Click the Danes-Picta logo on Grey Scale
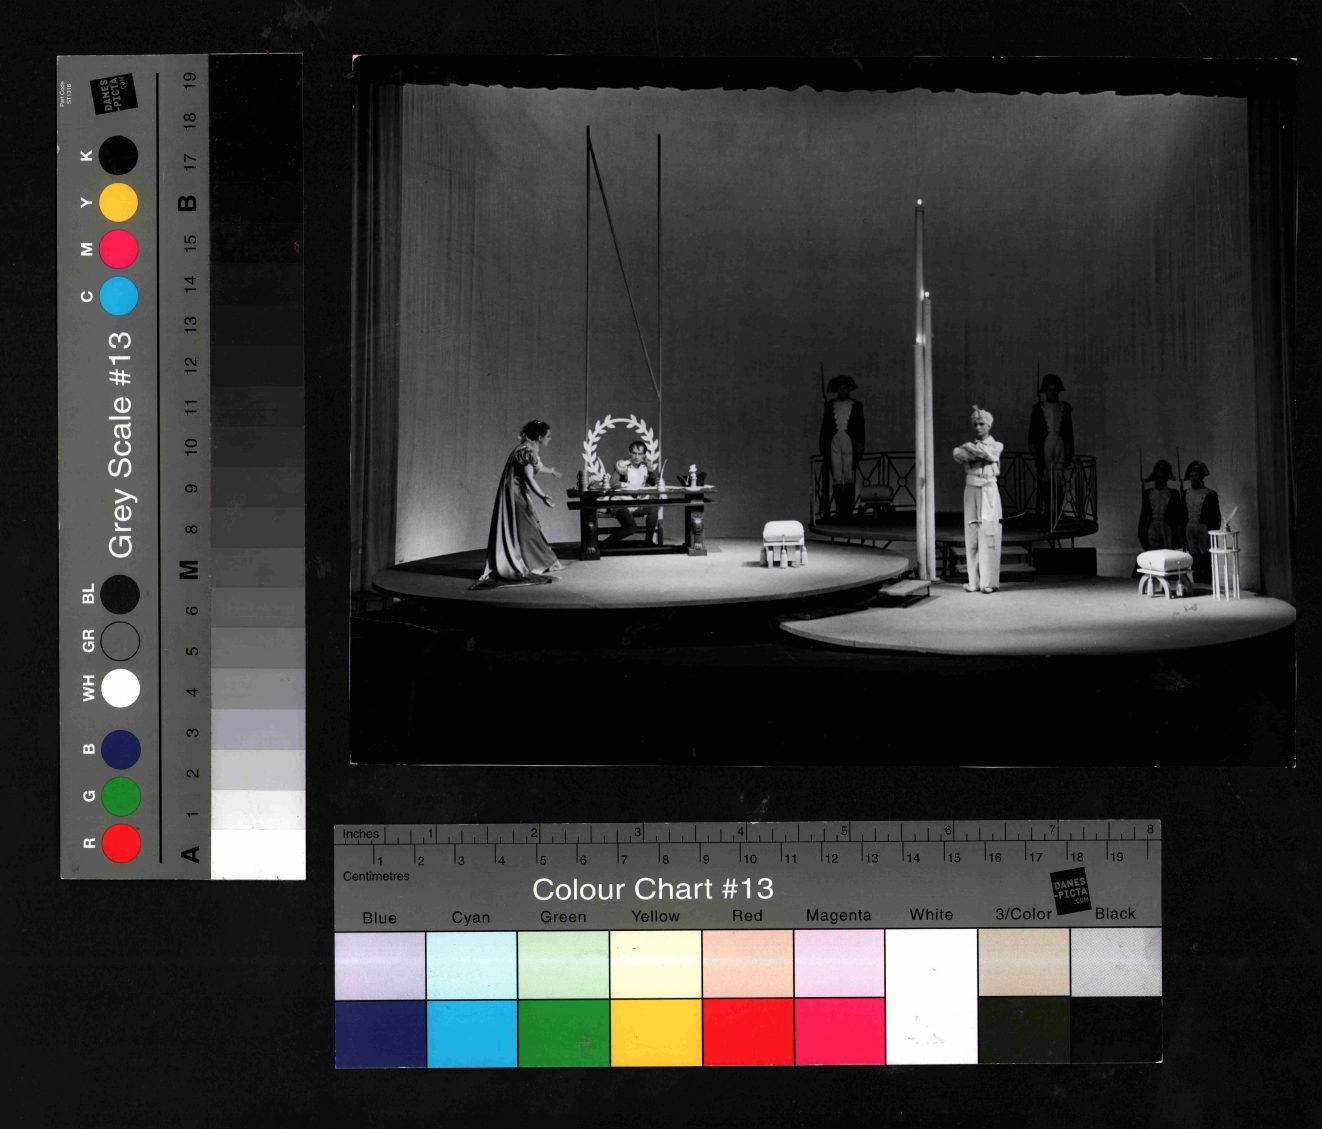This screenshot has height=1129, width=1322. [x=112, y=95]
